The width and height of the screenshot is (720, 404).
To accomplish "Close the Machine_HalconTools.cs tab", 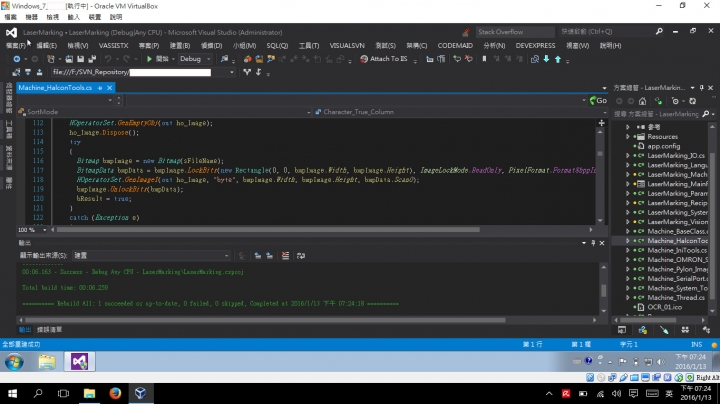I will (x=110, y=88).
